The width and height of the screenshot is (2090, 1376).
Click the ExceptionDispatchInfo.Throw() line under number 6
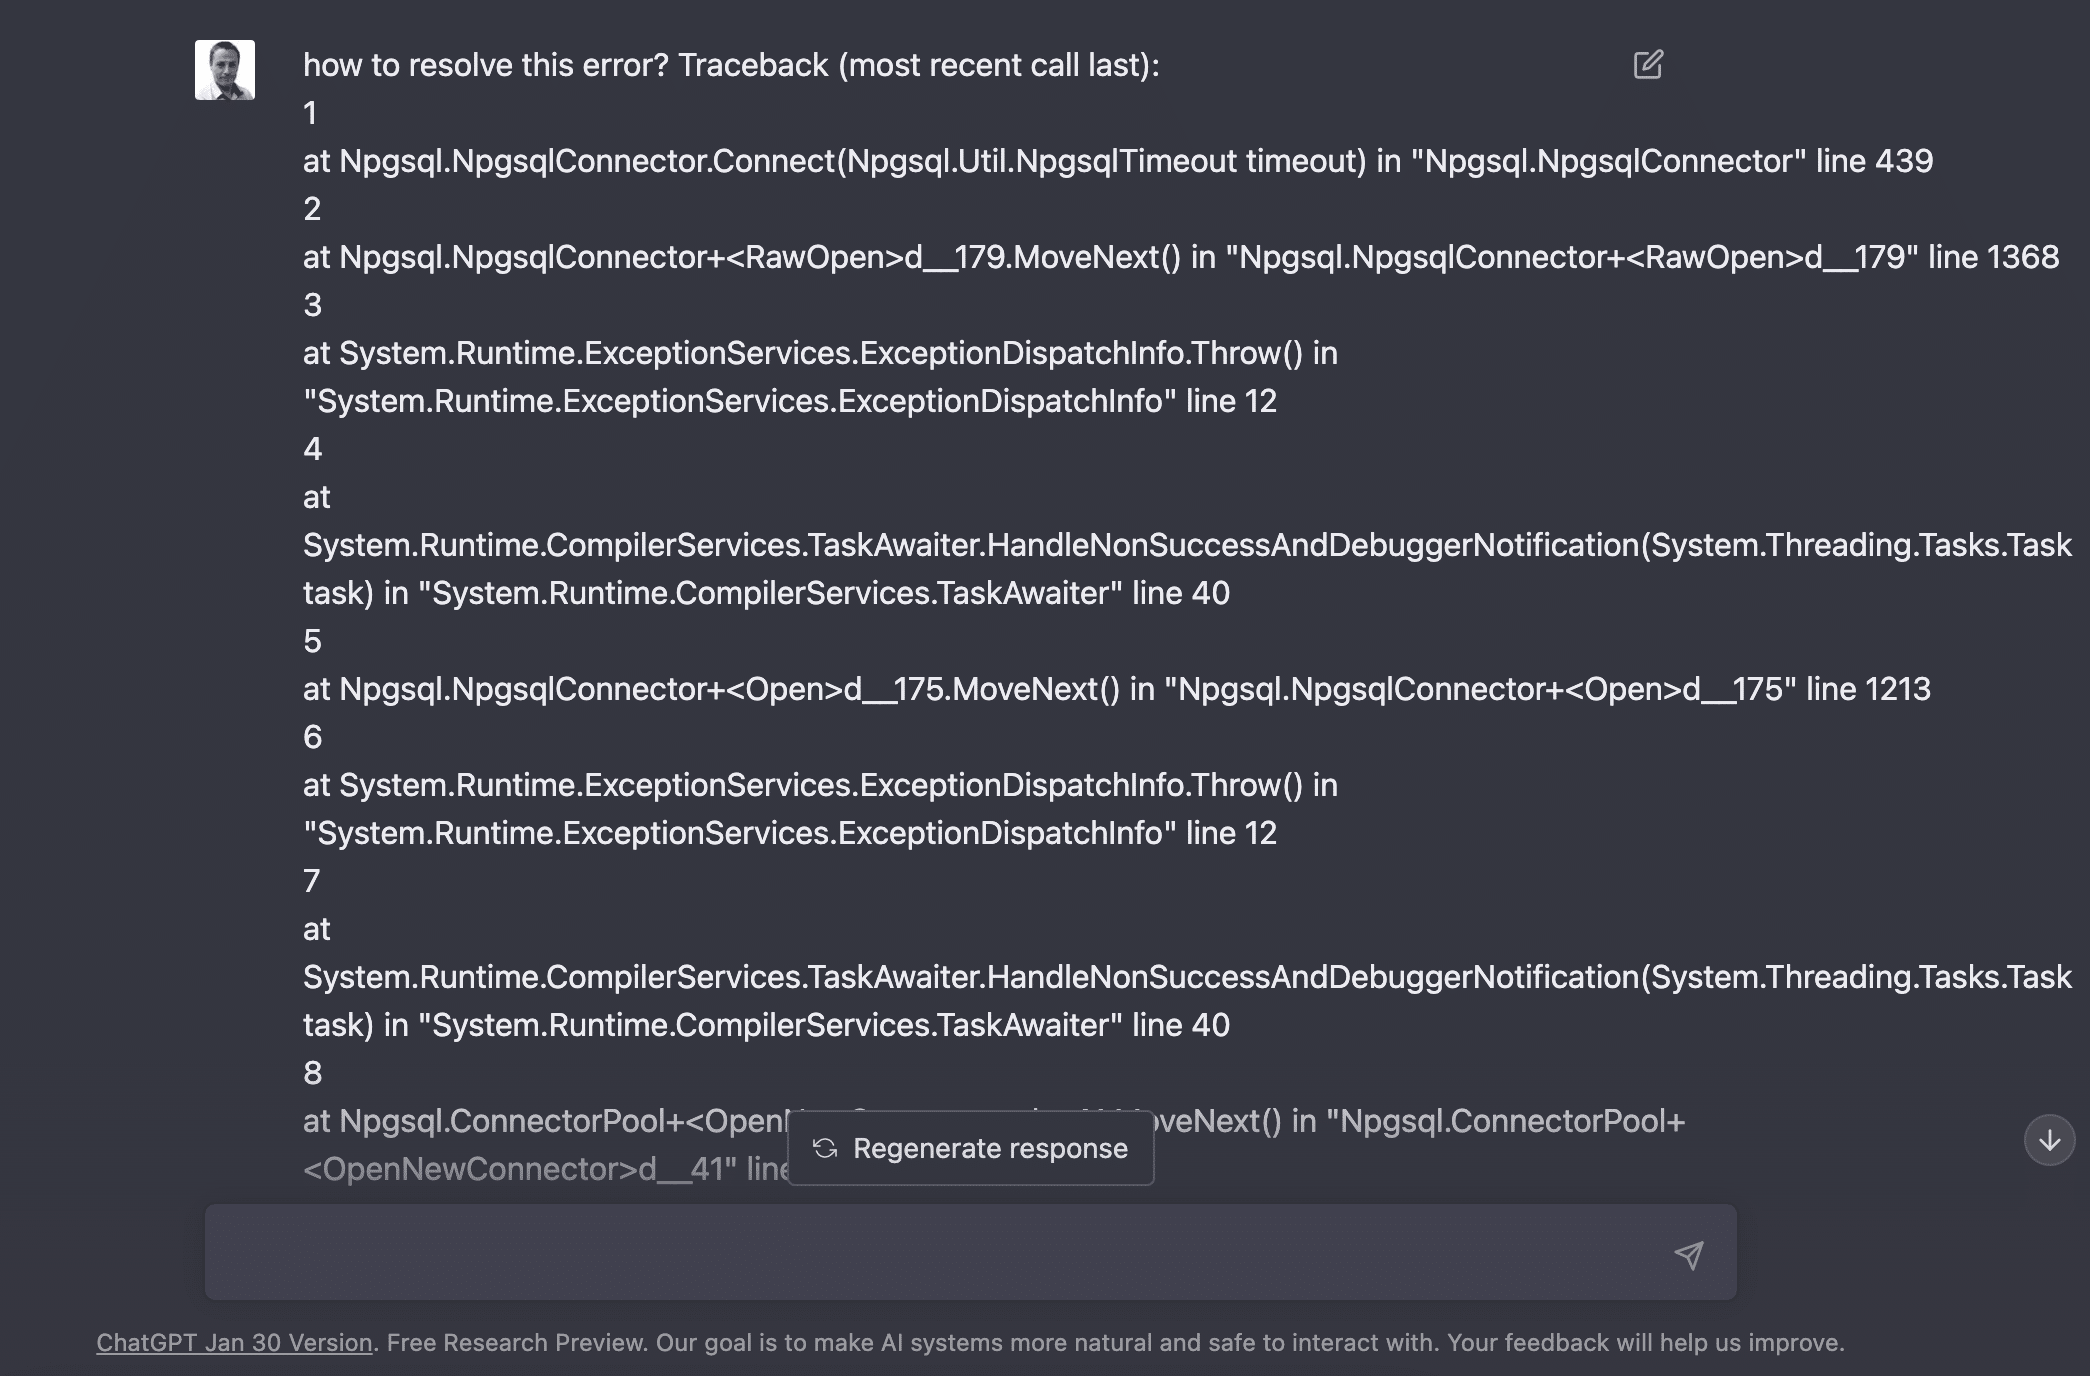point(820,785)
